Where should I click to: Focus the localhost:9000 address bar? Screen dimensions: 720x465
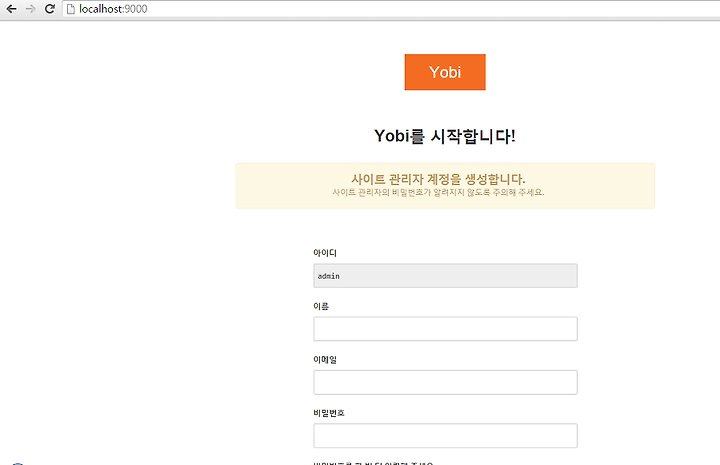tap(390, 9)
